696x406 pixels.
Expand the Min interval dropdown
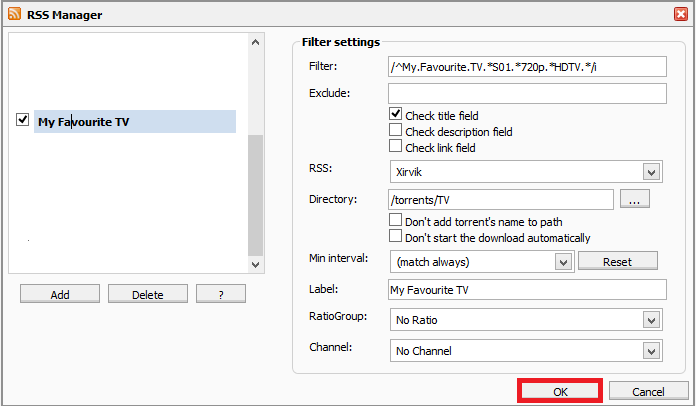[482, 262]
